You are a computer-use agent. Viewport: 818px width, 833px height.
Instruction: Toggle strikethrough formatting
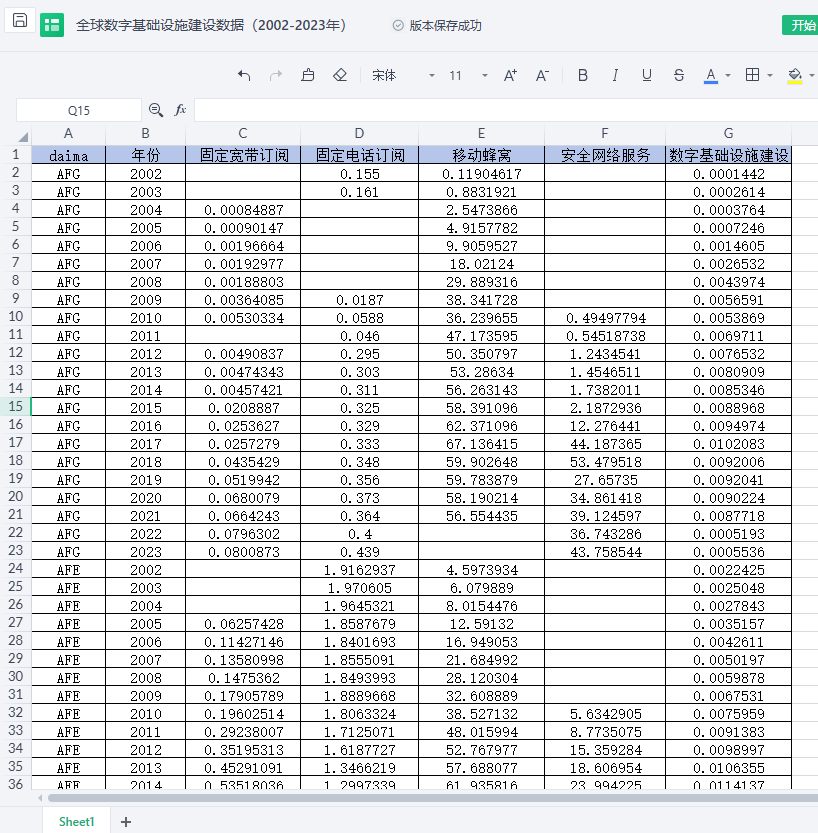point(678,75)
